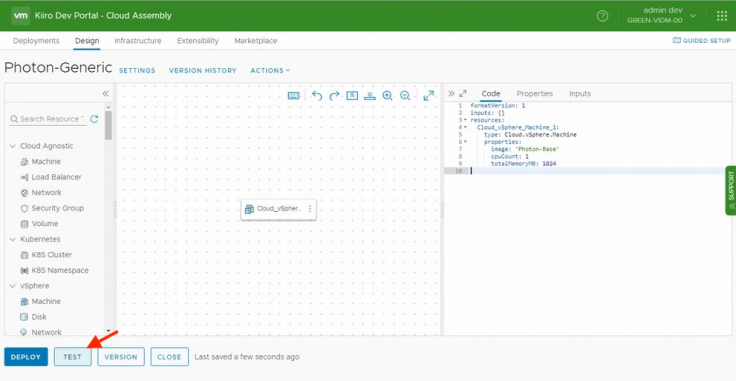Open the Support side tab

pyautogui.click(x=730, y=190)
